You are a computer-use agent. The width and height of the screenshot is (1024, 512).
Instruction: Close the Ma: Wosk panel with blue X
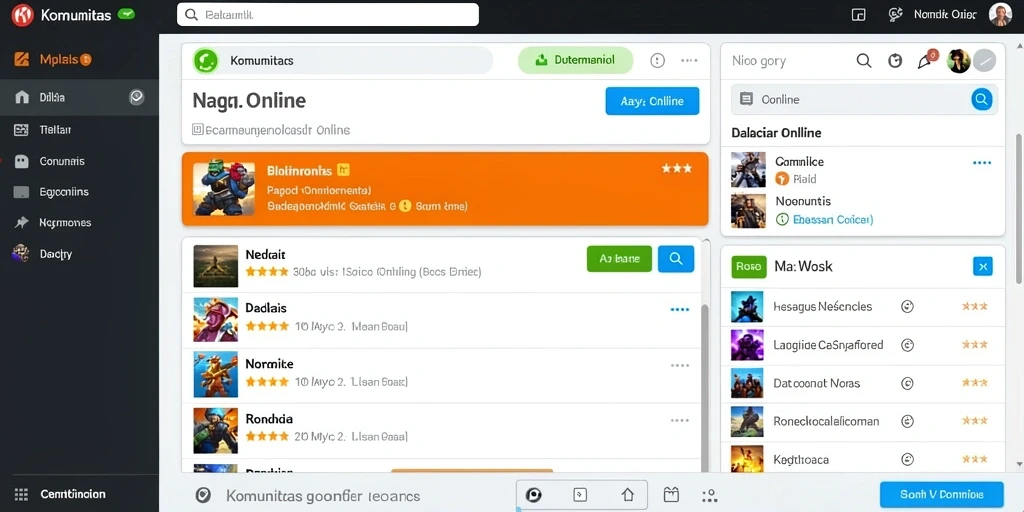coord(983,266)
